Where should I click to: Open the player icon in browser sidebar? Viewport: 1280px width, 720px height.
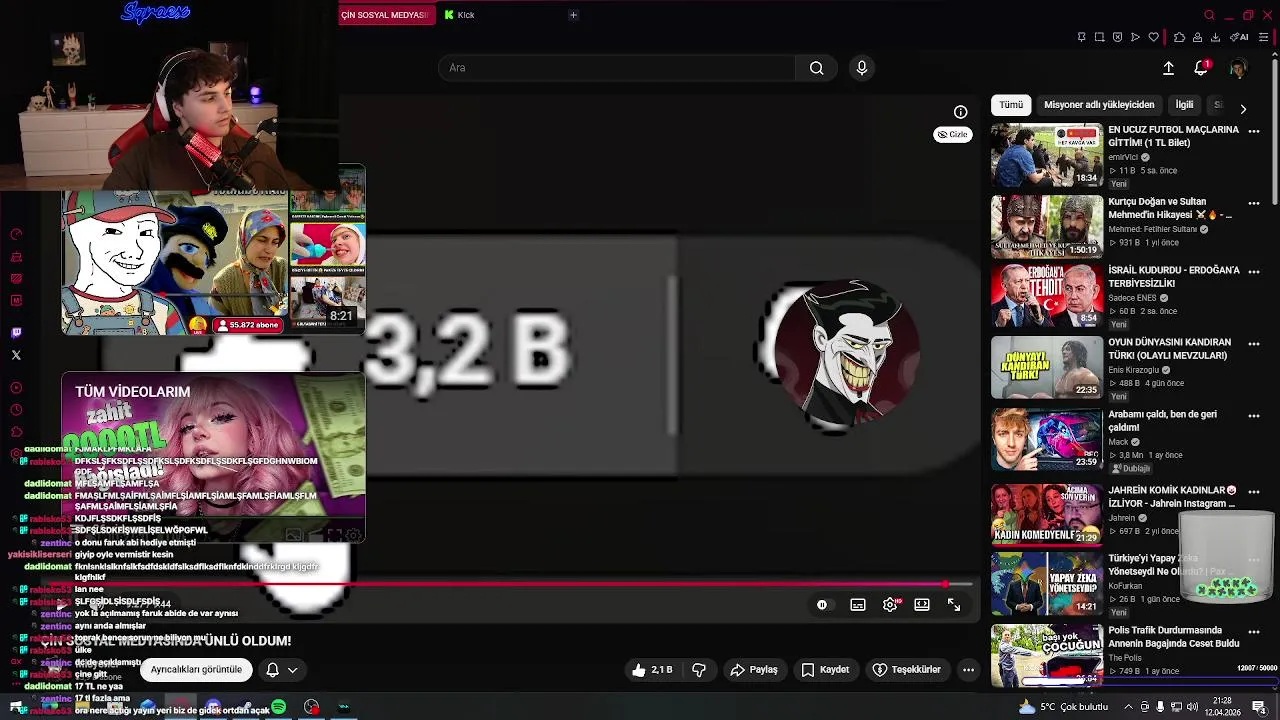[x=16, y=388]
